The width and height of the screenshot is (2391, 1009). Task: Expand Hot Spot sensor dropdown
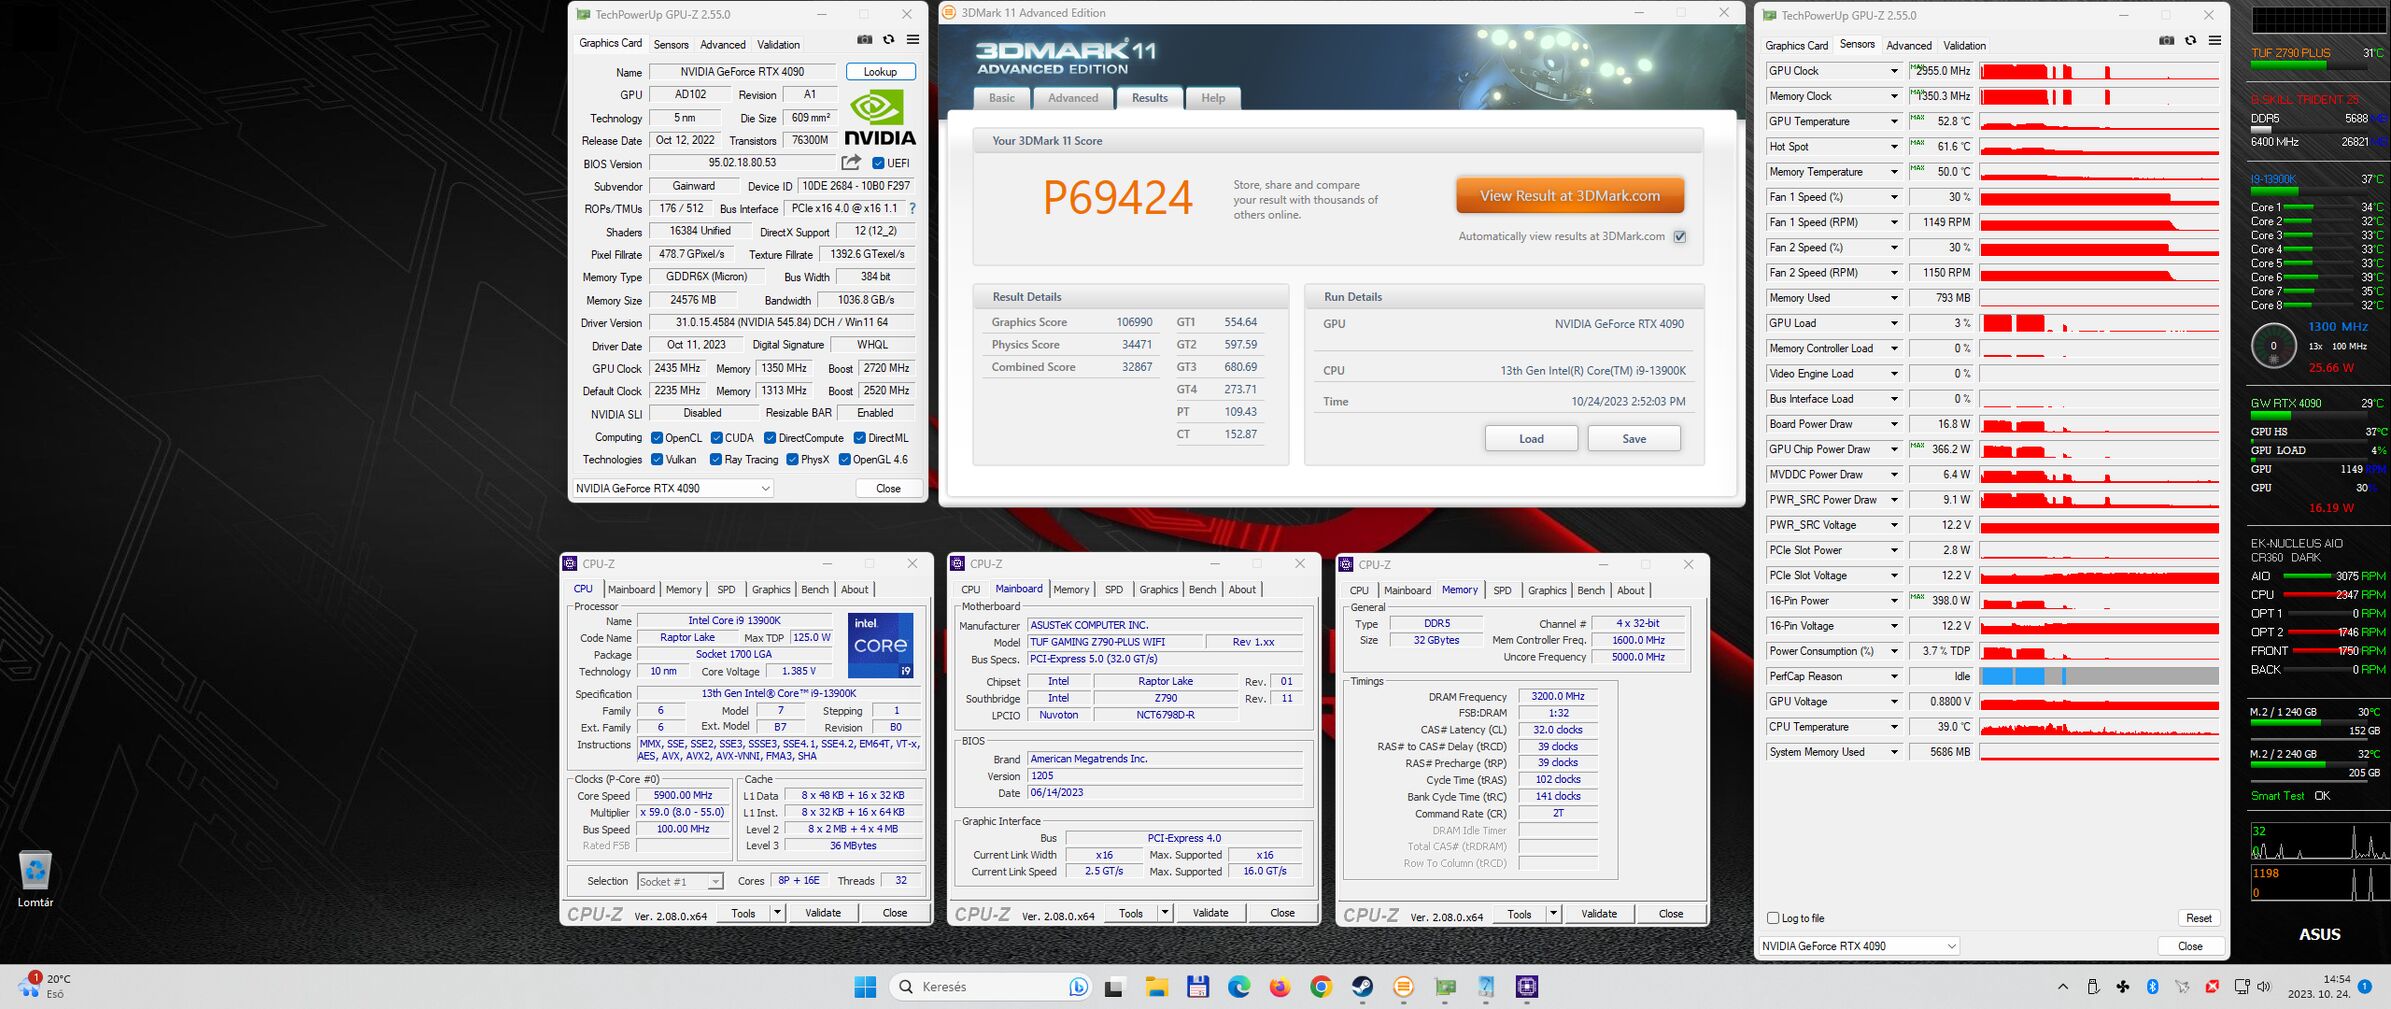[1893, 147]
